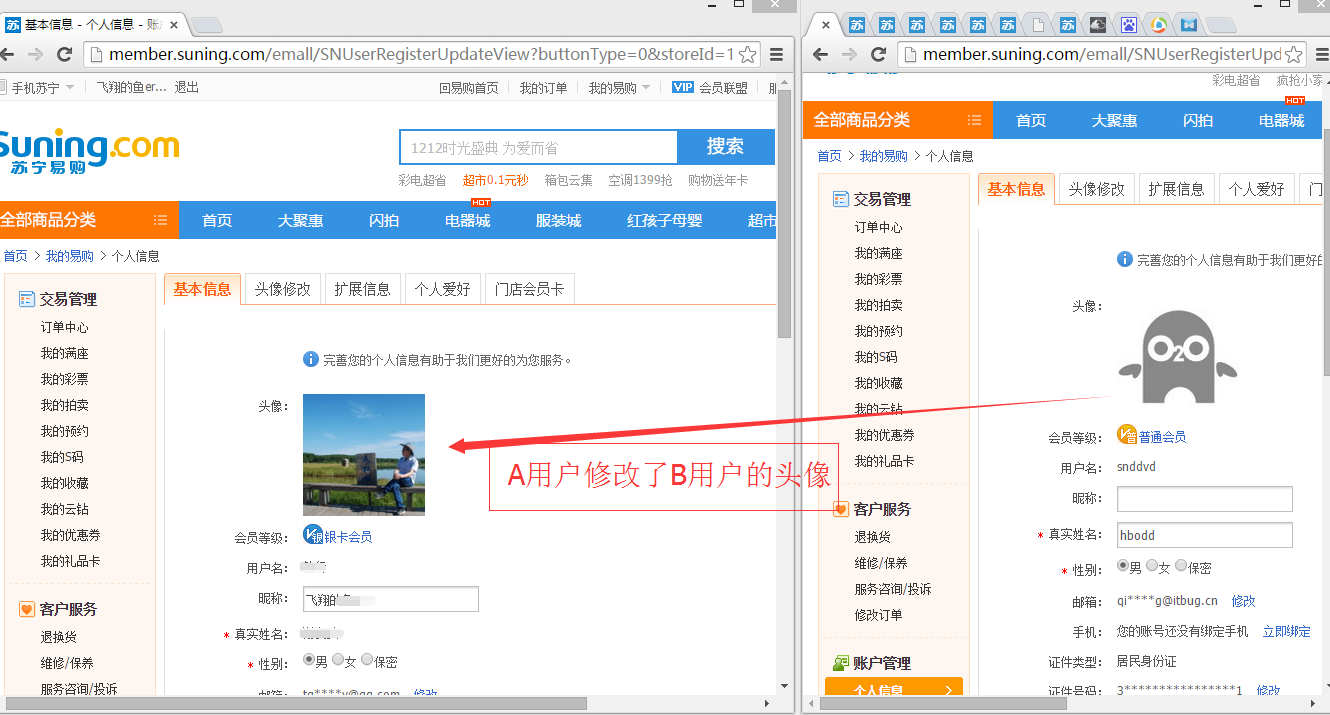Switch to 扩展信息 tab in the left window
1330x715 pixels.
[363, 289]
